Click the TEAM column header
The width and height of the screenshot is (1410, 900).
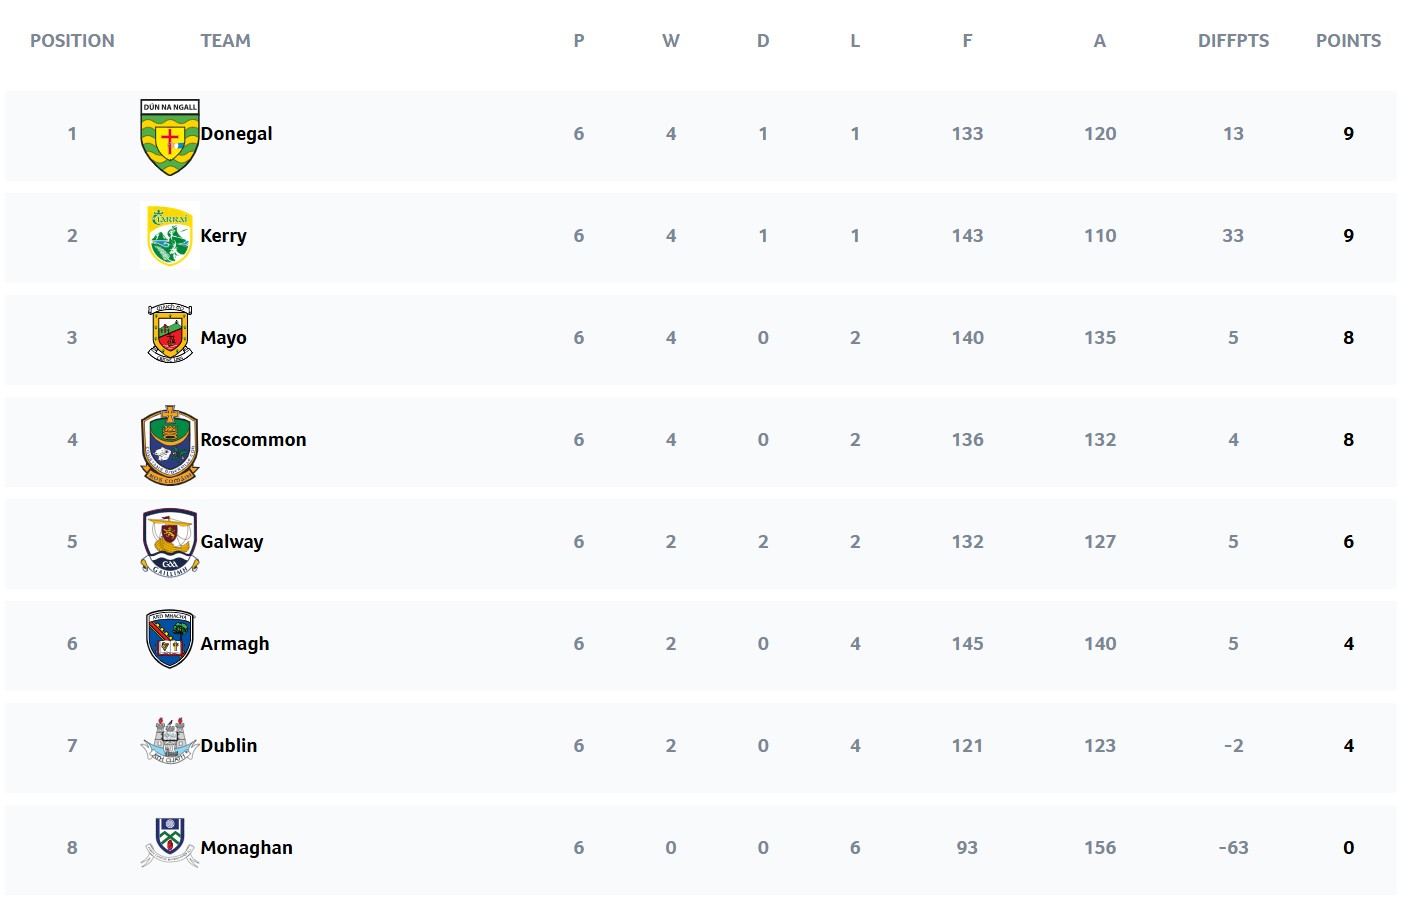225,41
